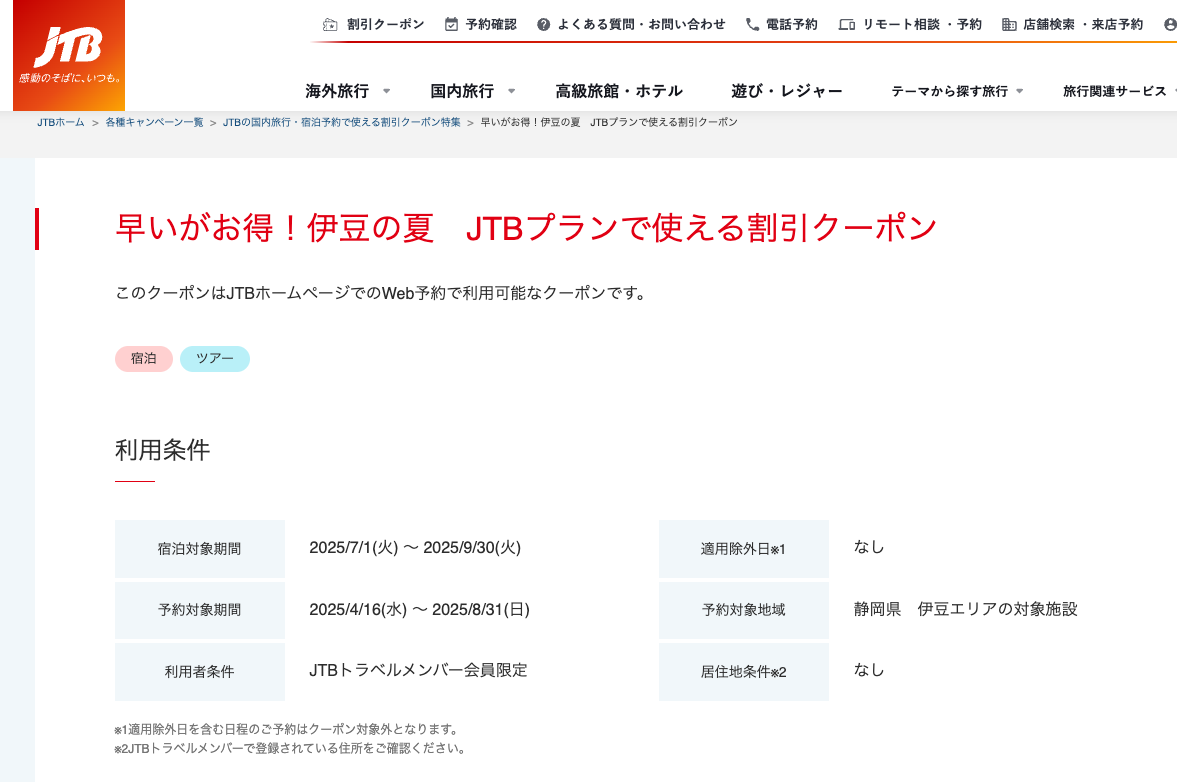Open the 予約確認 link
Viewport: 1177px width, 782px height.
491,25
